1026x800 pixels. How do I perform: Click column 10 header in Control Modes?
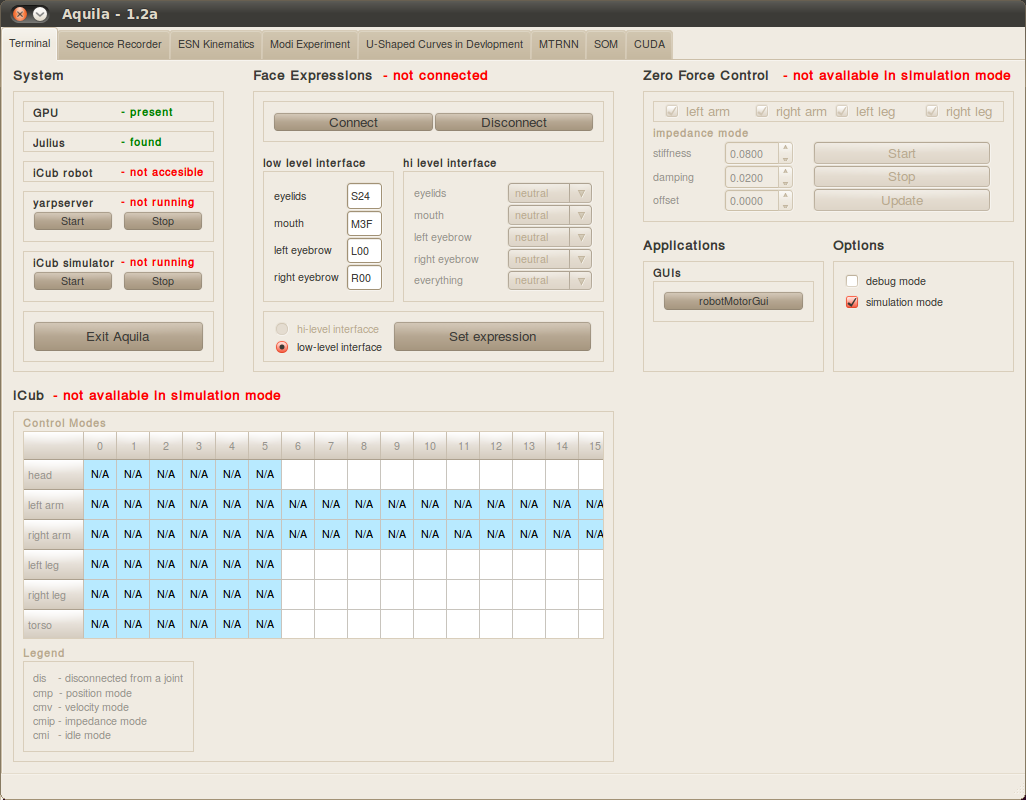coord(430,446)
